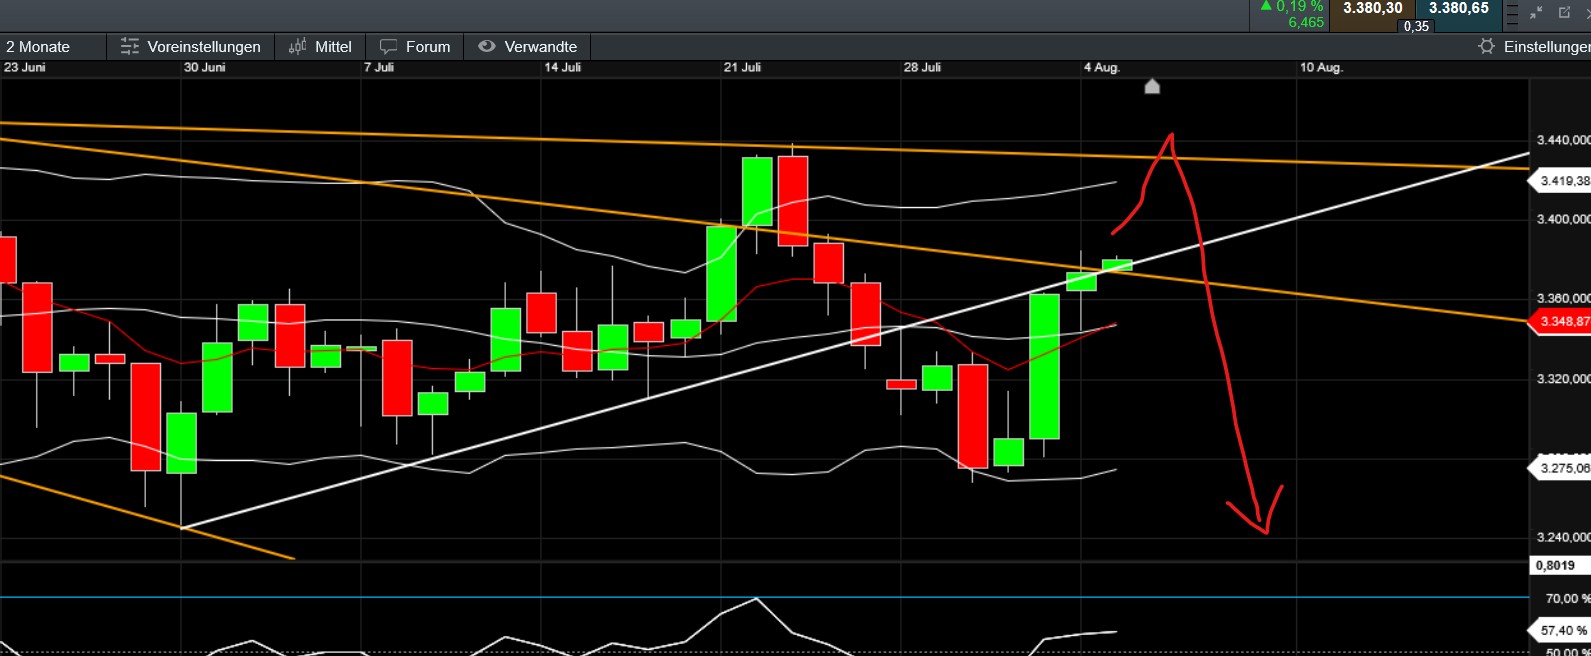Click the green 0,19 % change value

1299,7
